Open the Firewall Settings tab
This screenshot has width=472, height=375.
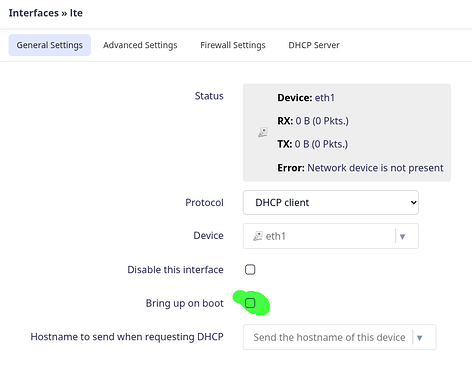[233, 45]
